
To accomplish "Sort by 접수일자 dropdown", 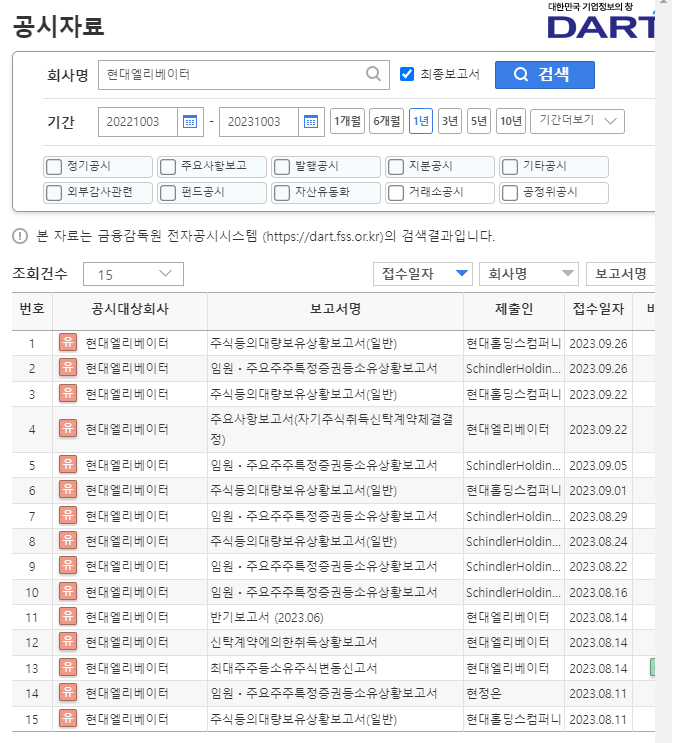I will (x=423, y=274).
